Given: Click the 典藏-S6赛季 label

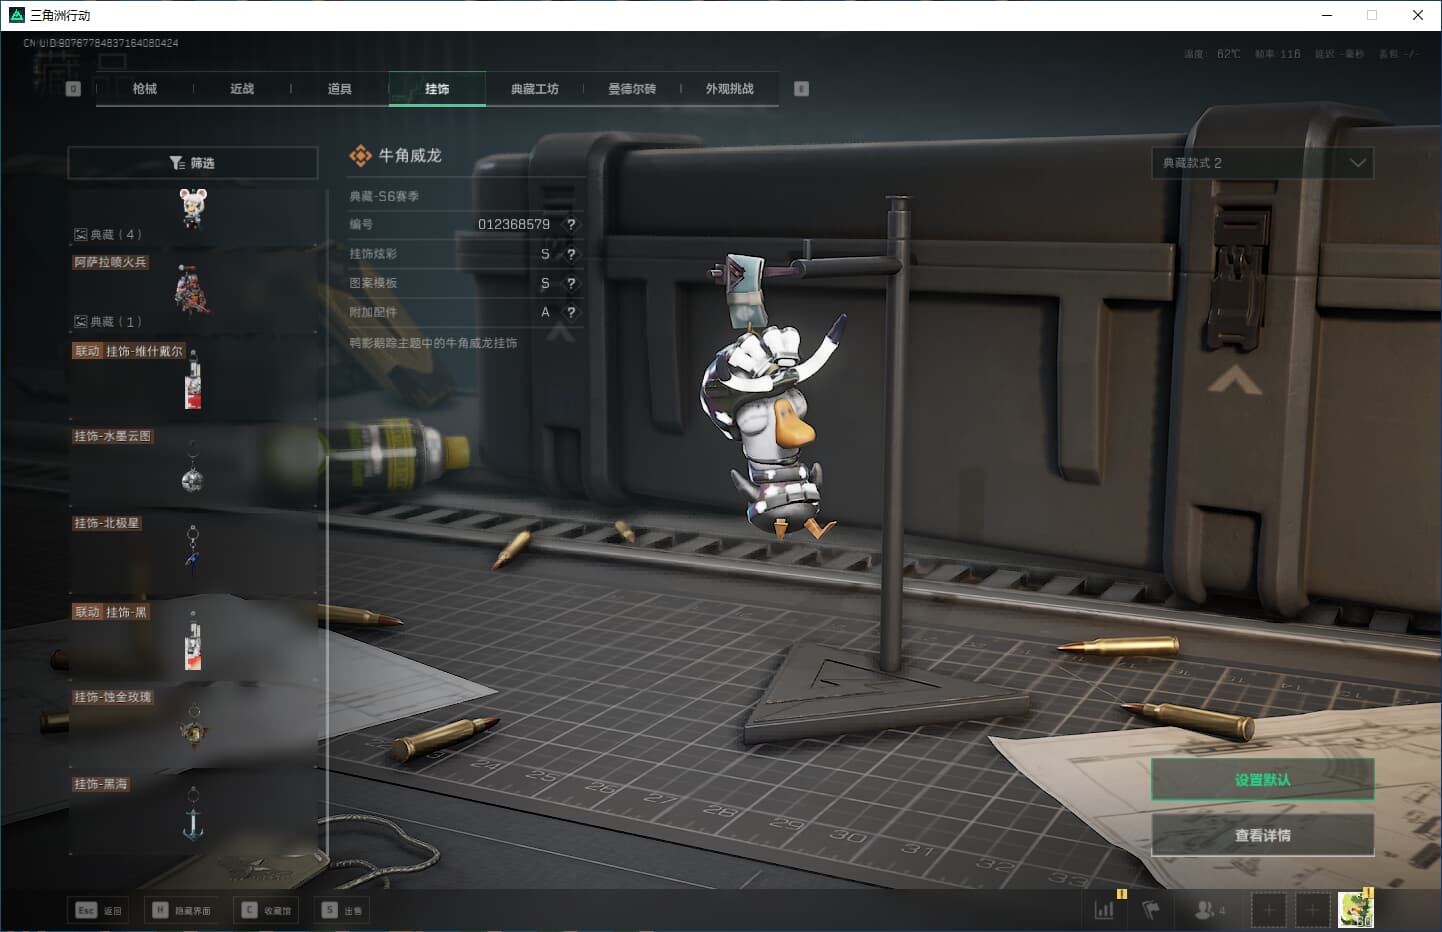Looking at the screenshot, I should click(x=384, y=197).
